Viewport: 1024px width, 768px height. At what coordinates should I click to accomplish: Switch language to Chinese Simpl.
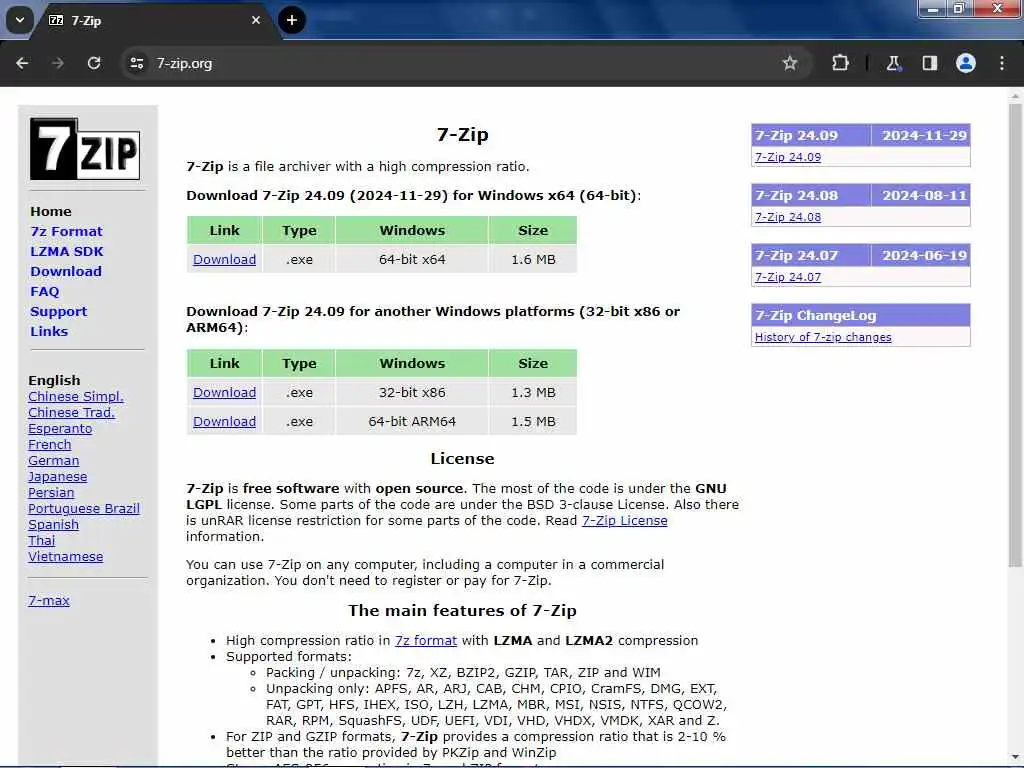point(76,396)
